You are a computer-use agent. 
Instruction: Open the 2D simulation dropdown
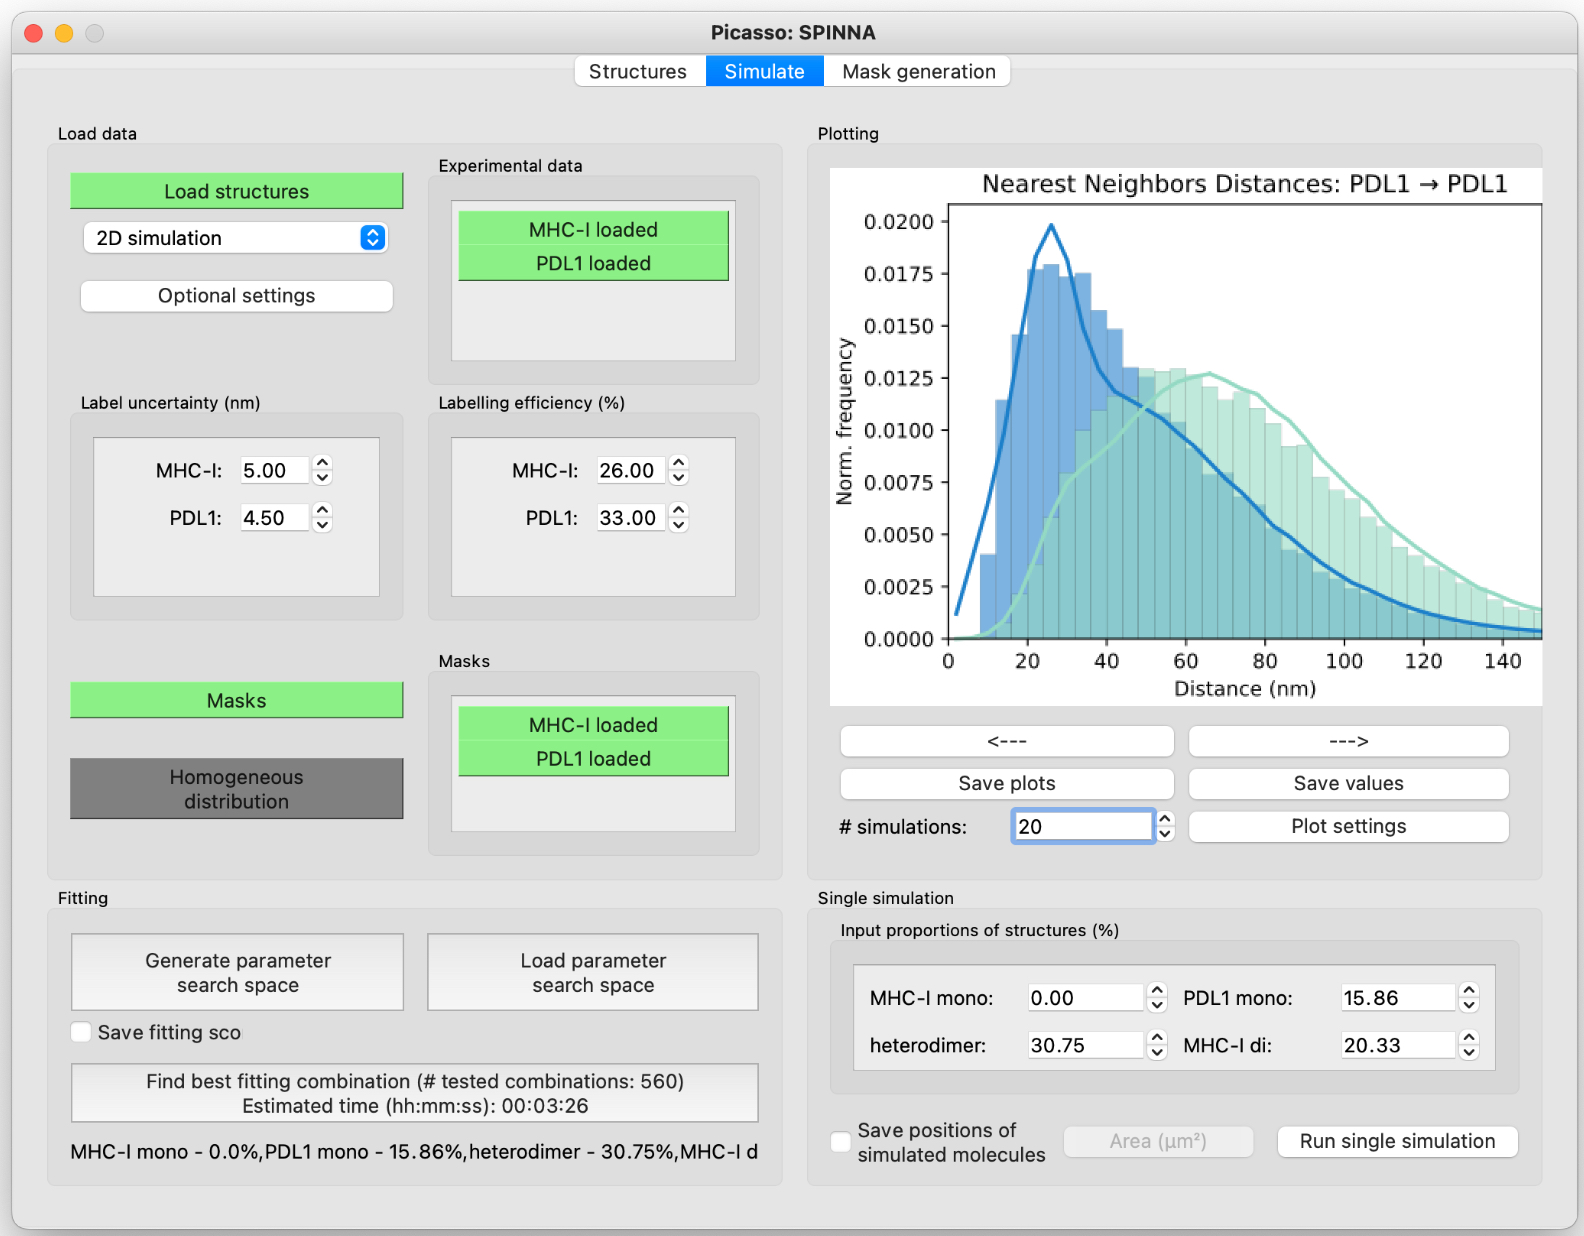point(236,238)
